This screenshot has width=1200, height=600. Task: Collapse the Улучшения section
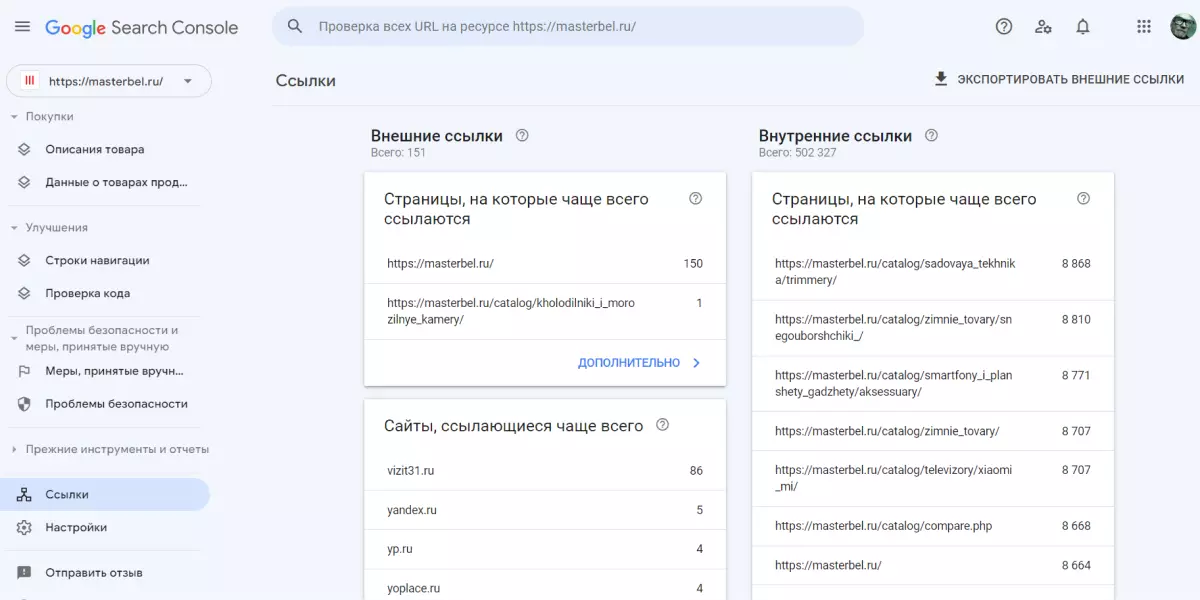click(x=14, y=227)
